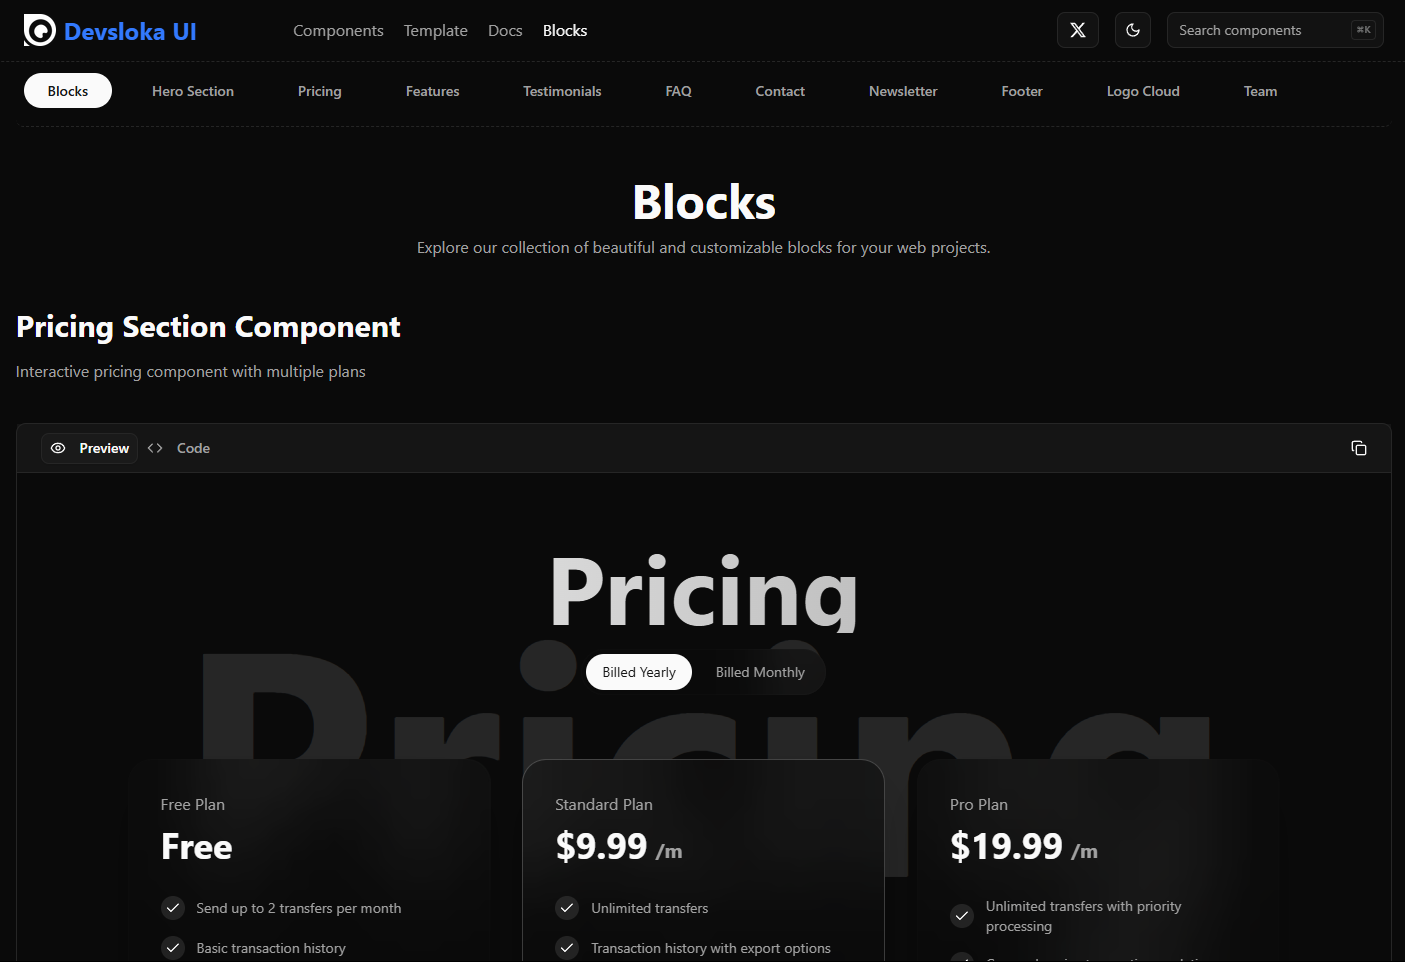Image resolution: width=1405 pixels, height=962 pixels.
Task: Click the code brackets icon next to Preview
Action: pos(155,448)
